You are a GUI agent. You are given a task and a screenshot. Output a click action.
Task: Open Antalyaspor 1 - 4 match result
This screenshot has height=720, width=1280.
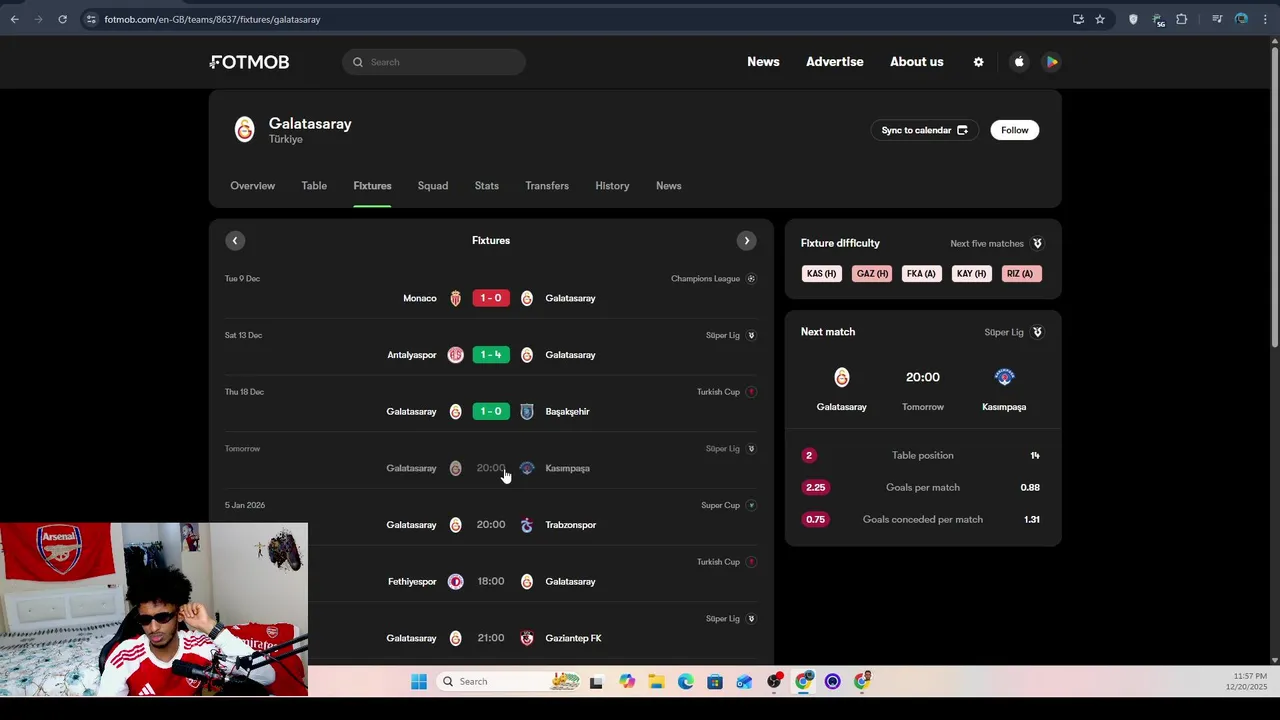[491, 355]
